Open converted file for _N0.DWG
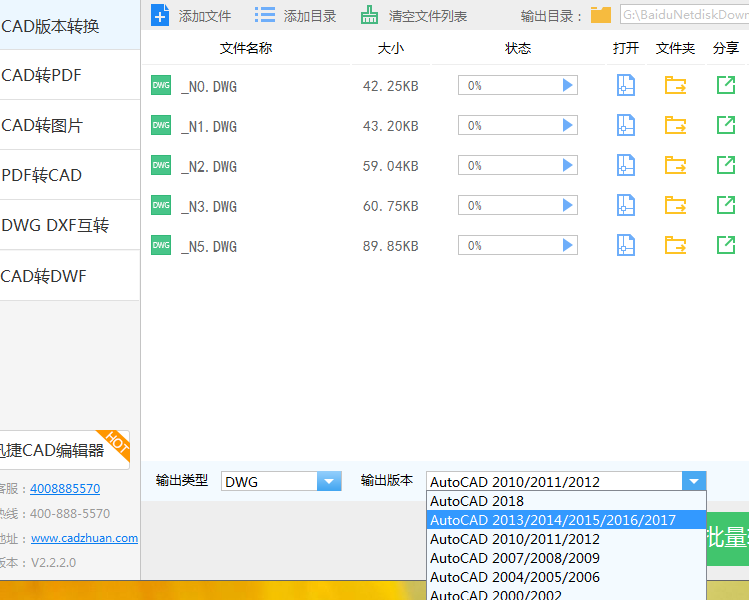Screen dimensions: 749x600 tap(625, 86)
